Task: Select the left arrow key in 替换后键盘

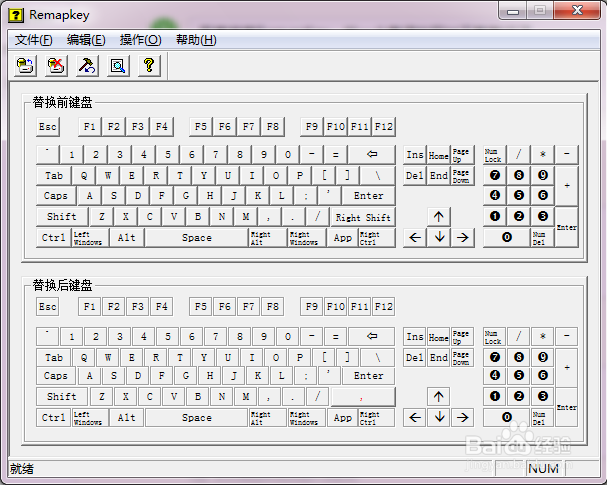Action: tap(415, 417)
